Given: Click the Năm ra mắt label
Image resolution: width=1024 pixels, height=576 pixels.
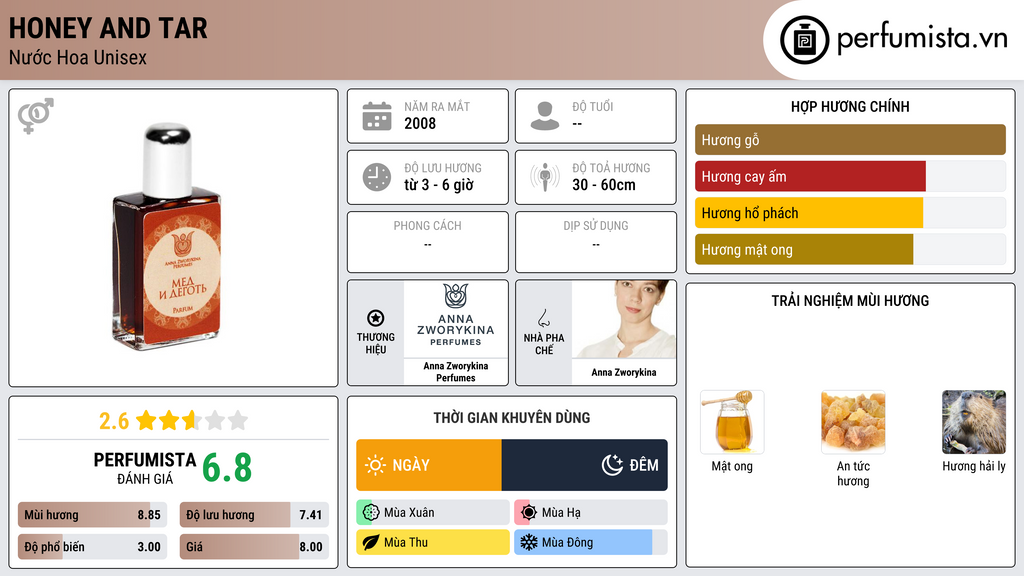Looking at the screenshot, I should (x=437, y=106).
